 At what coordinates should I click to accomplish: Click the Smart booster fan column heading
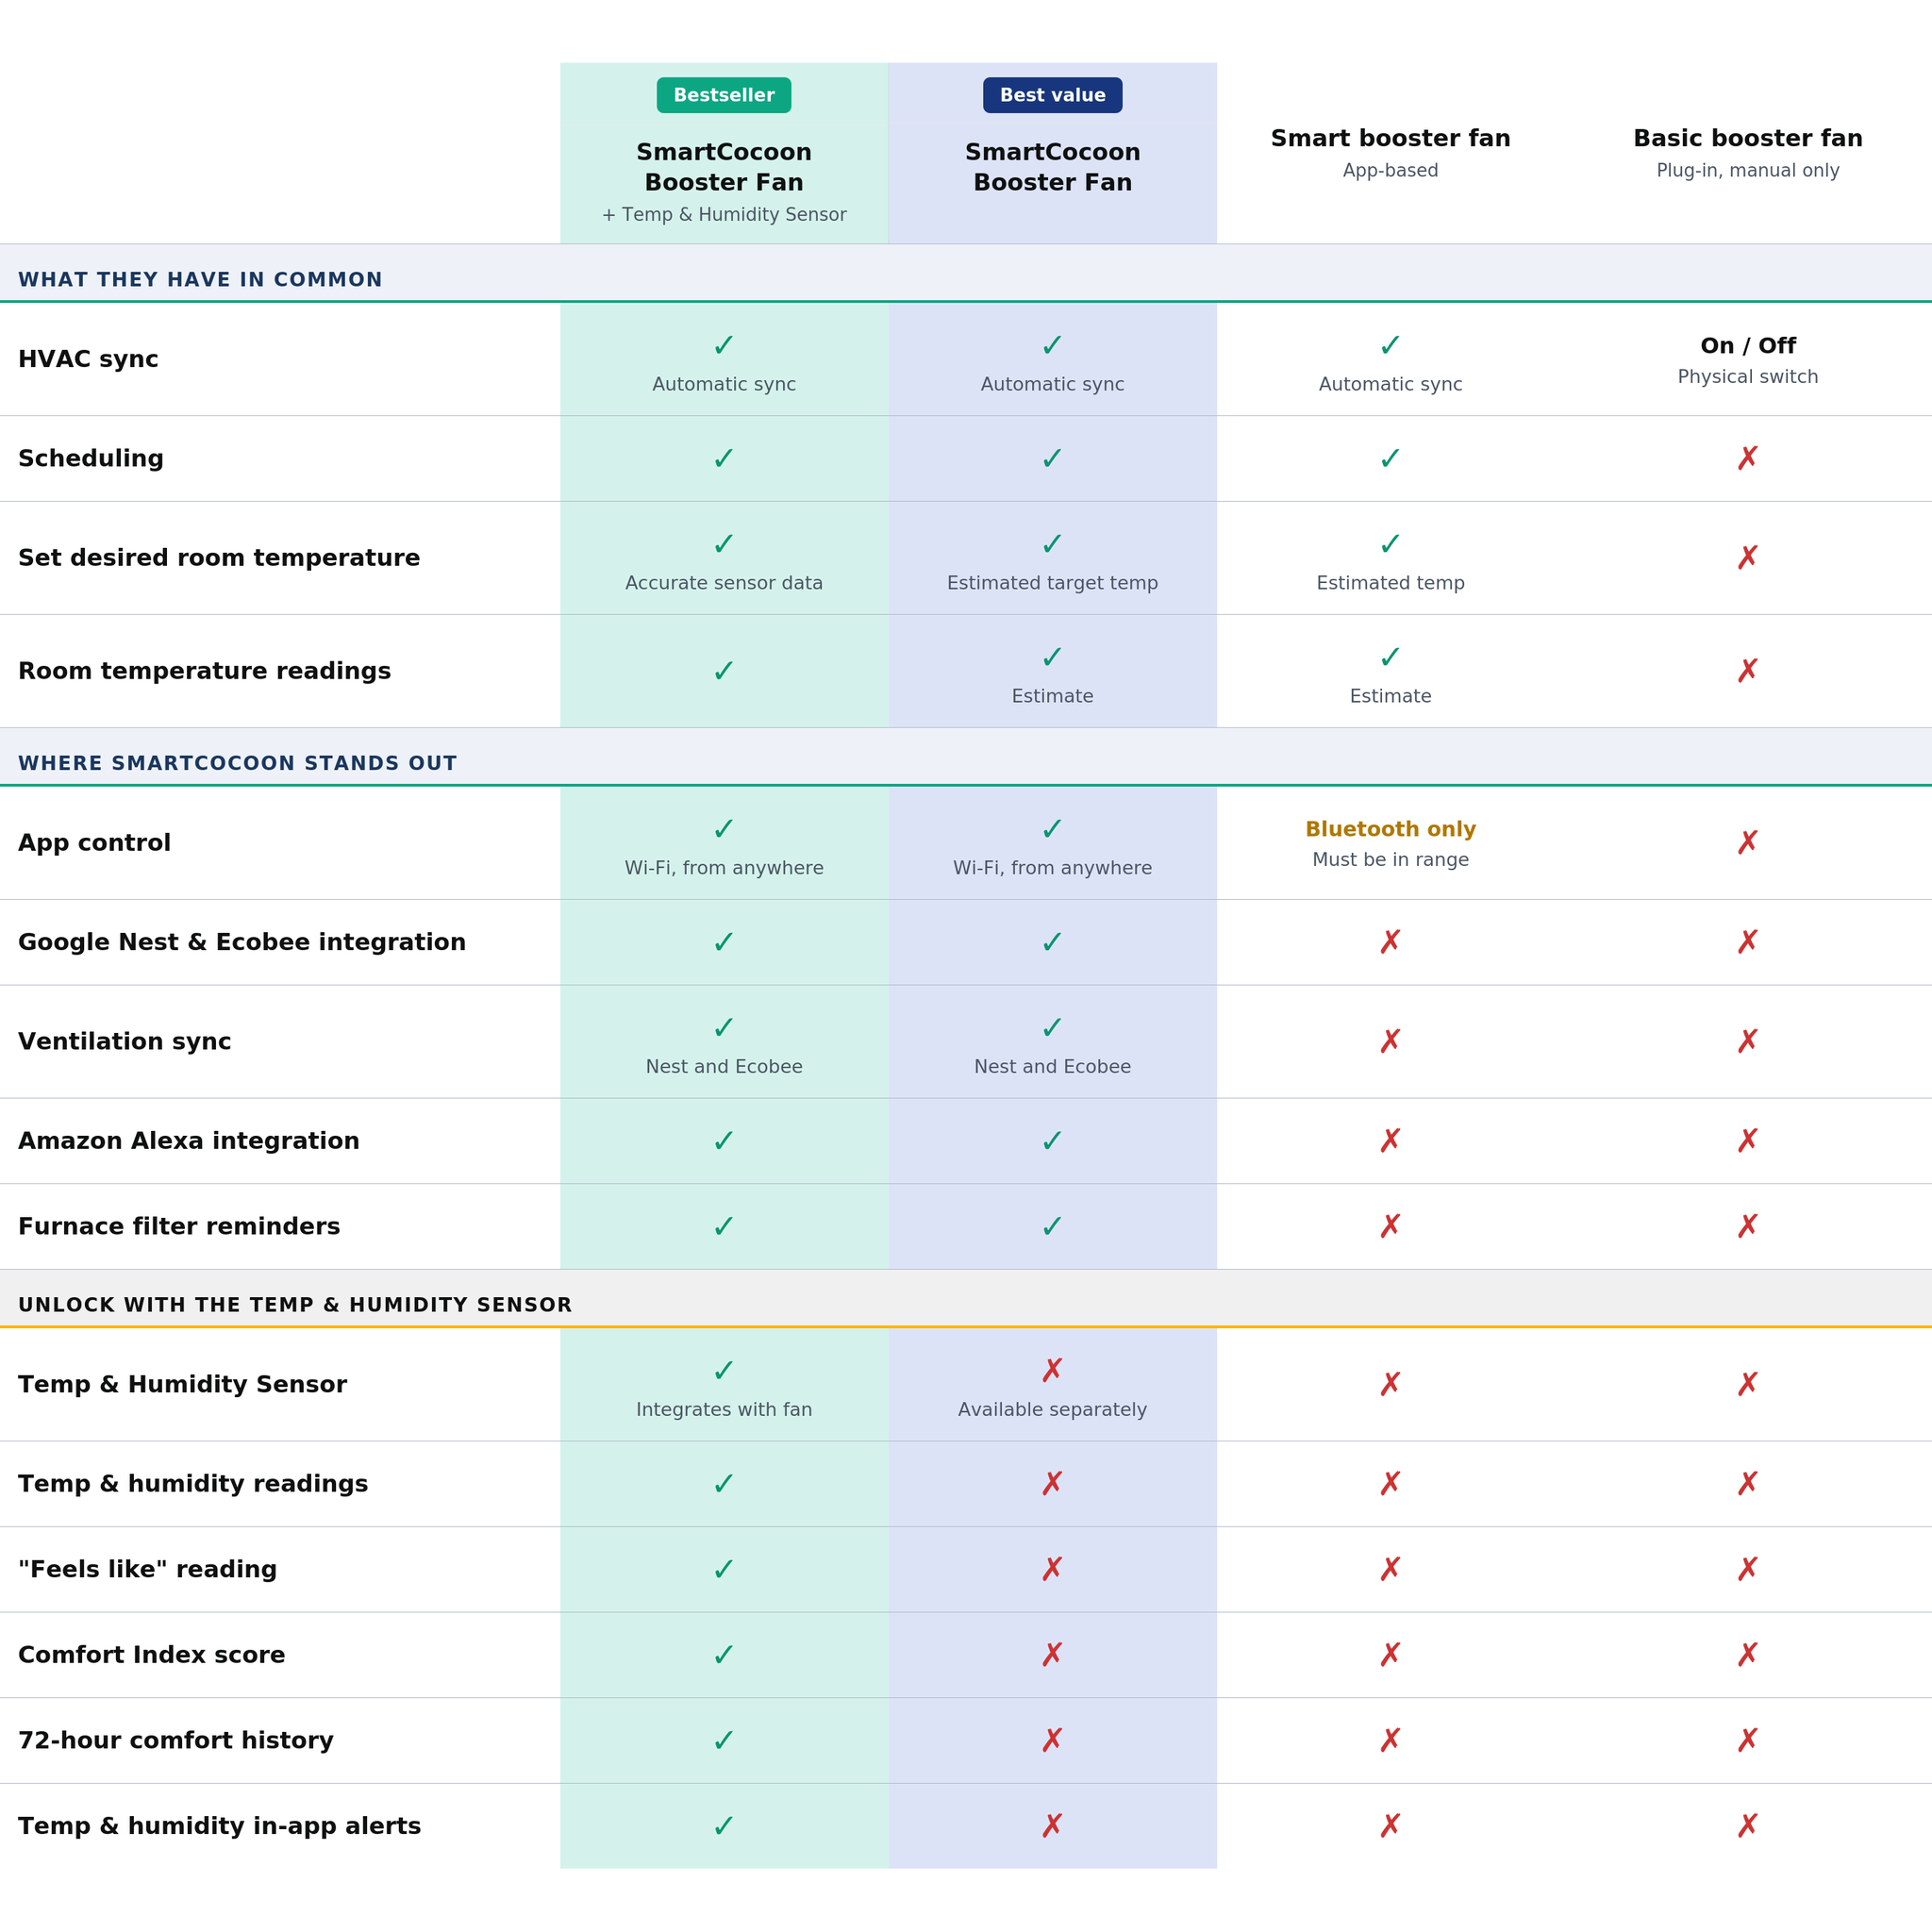pyautogui.click(x=1390, y=138)
